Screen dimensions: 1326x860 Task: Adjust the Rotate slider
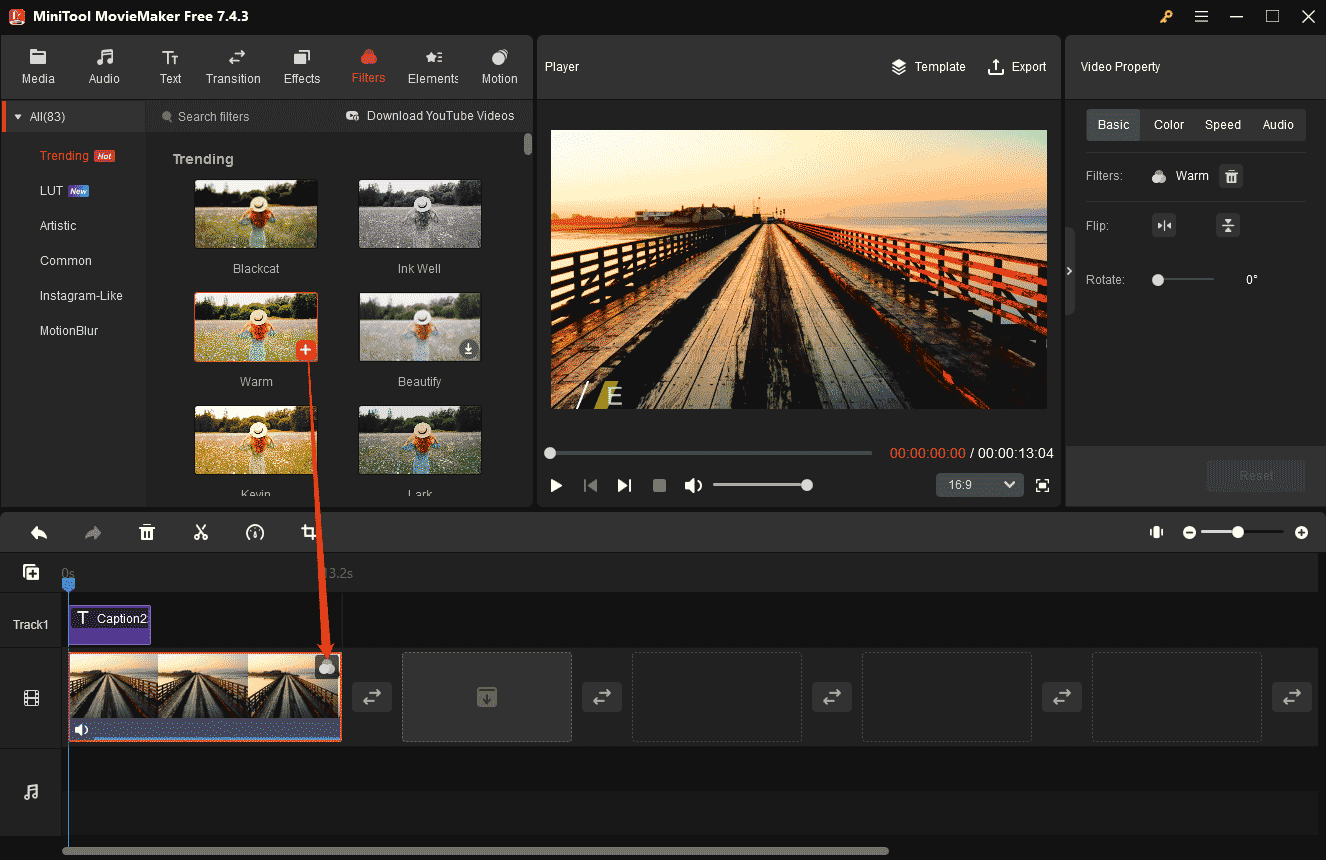(x=1184, y=280)
